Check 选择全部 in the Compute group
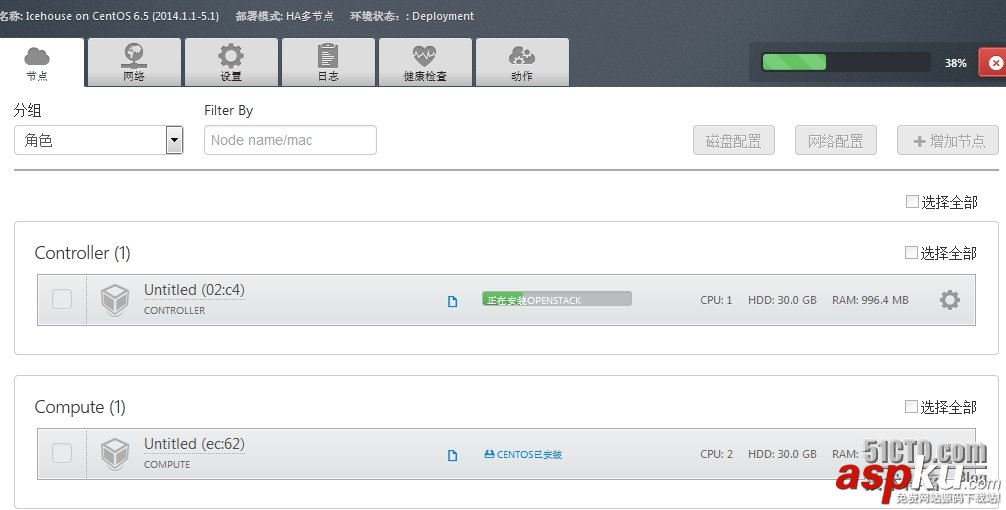Viewport: 1006px width, 510px height. tap(911, 406)
